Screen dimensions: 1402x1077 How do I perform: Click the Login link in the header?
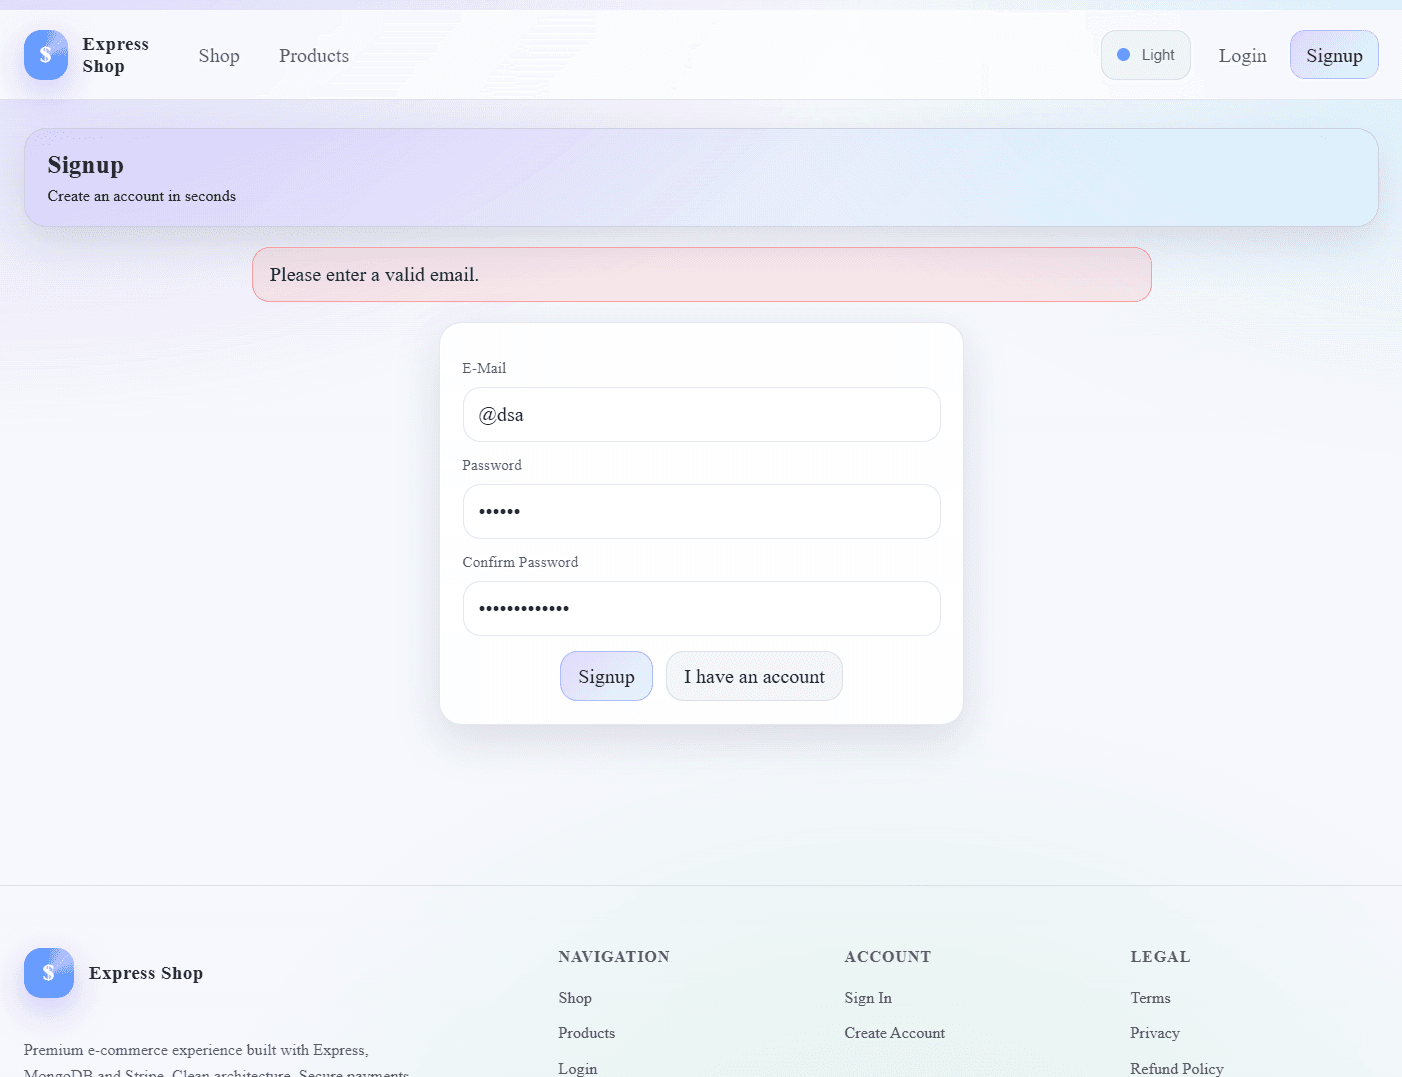point(1242,56)
